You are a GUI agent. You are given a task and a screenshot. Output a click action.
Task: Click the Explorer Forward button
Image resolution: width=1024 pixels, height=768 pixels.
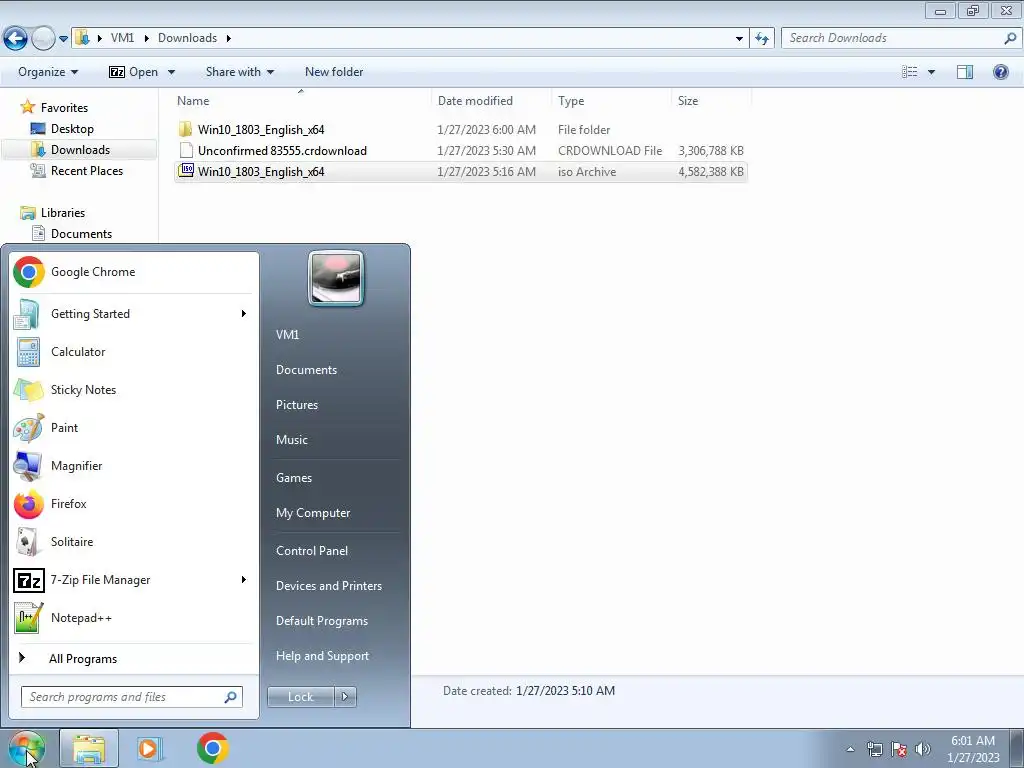(x=43, y=39)
